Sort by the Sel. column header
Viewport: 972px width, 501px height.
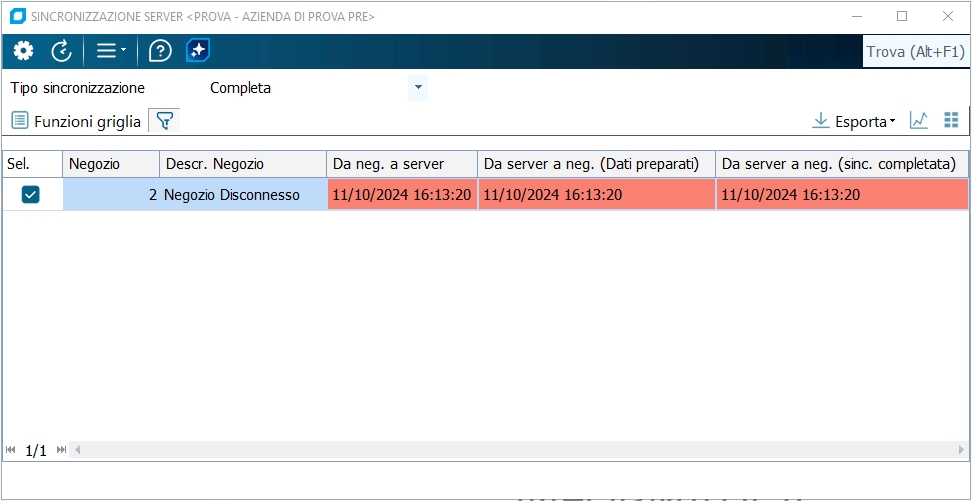[x=32, y=164]
